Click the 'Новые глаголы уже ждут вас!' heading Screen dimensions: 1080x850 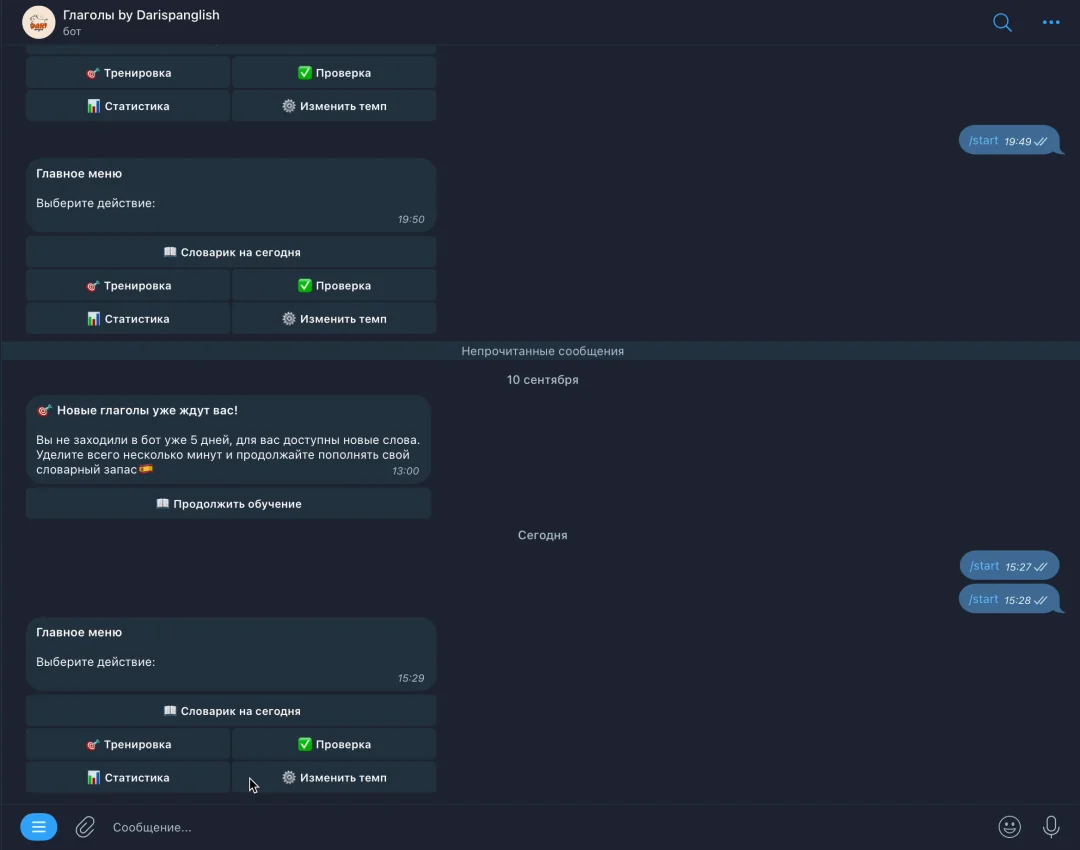[147, 410]
